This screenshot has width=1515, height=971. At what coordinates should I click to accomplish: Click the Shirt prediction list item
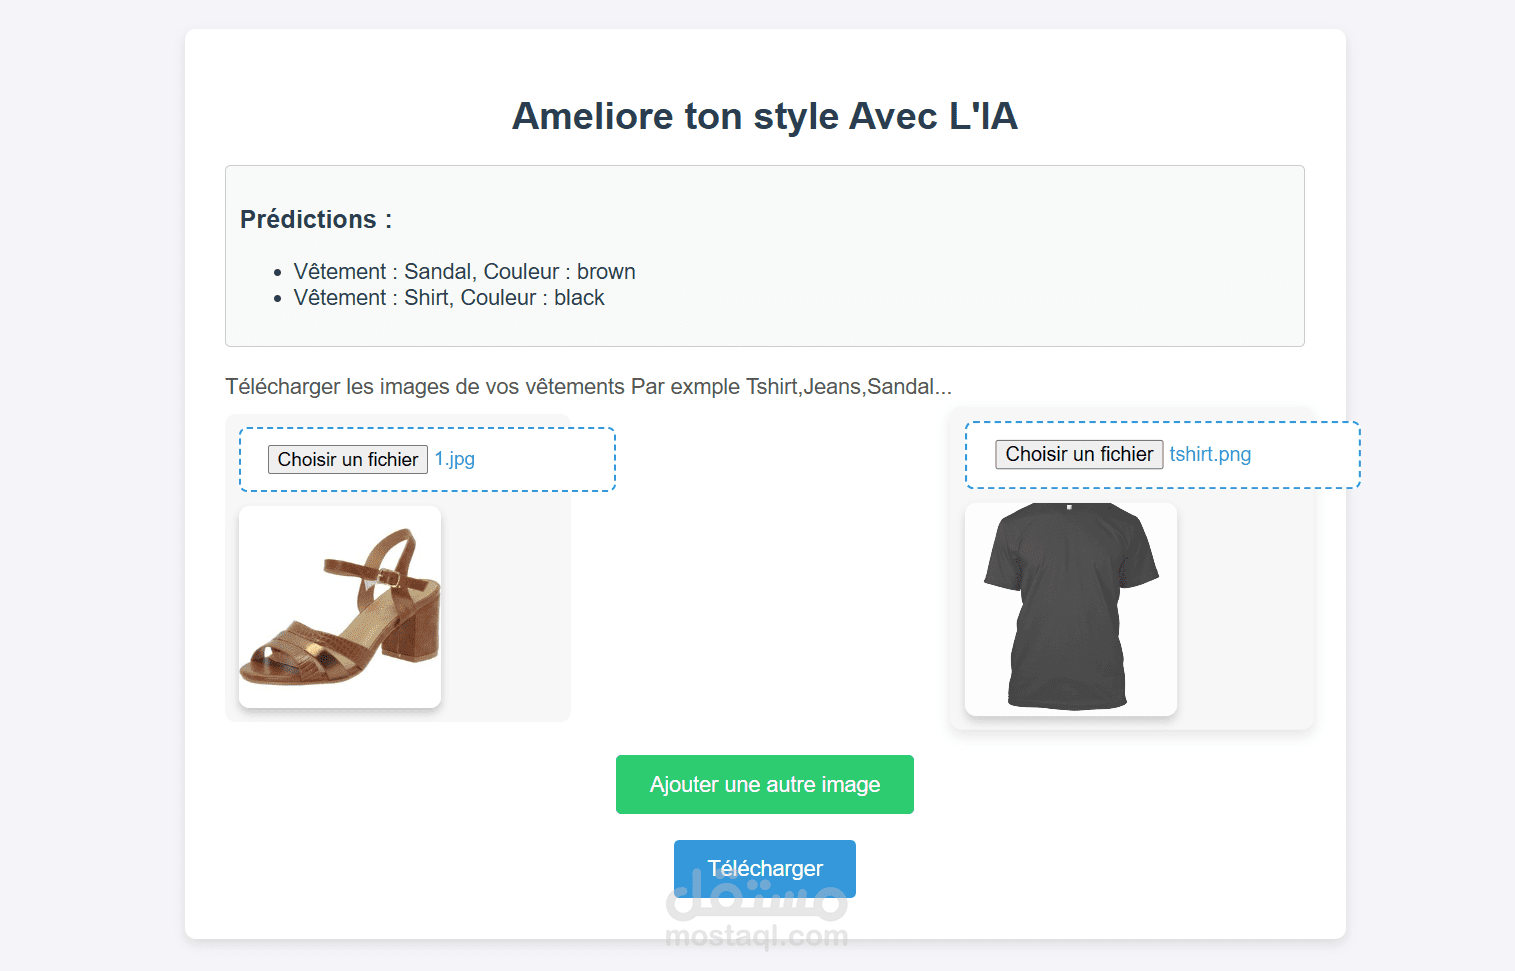[x=448, y=298]
